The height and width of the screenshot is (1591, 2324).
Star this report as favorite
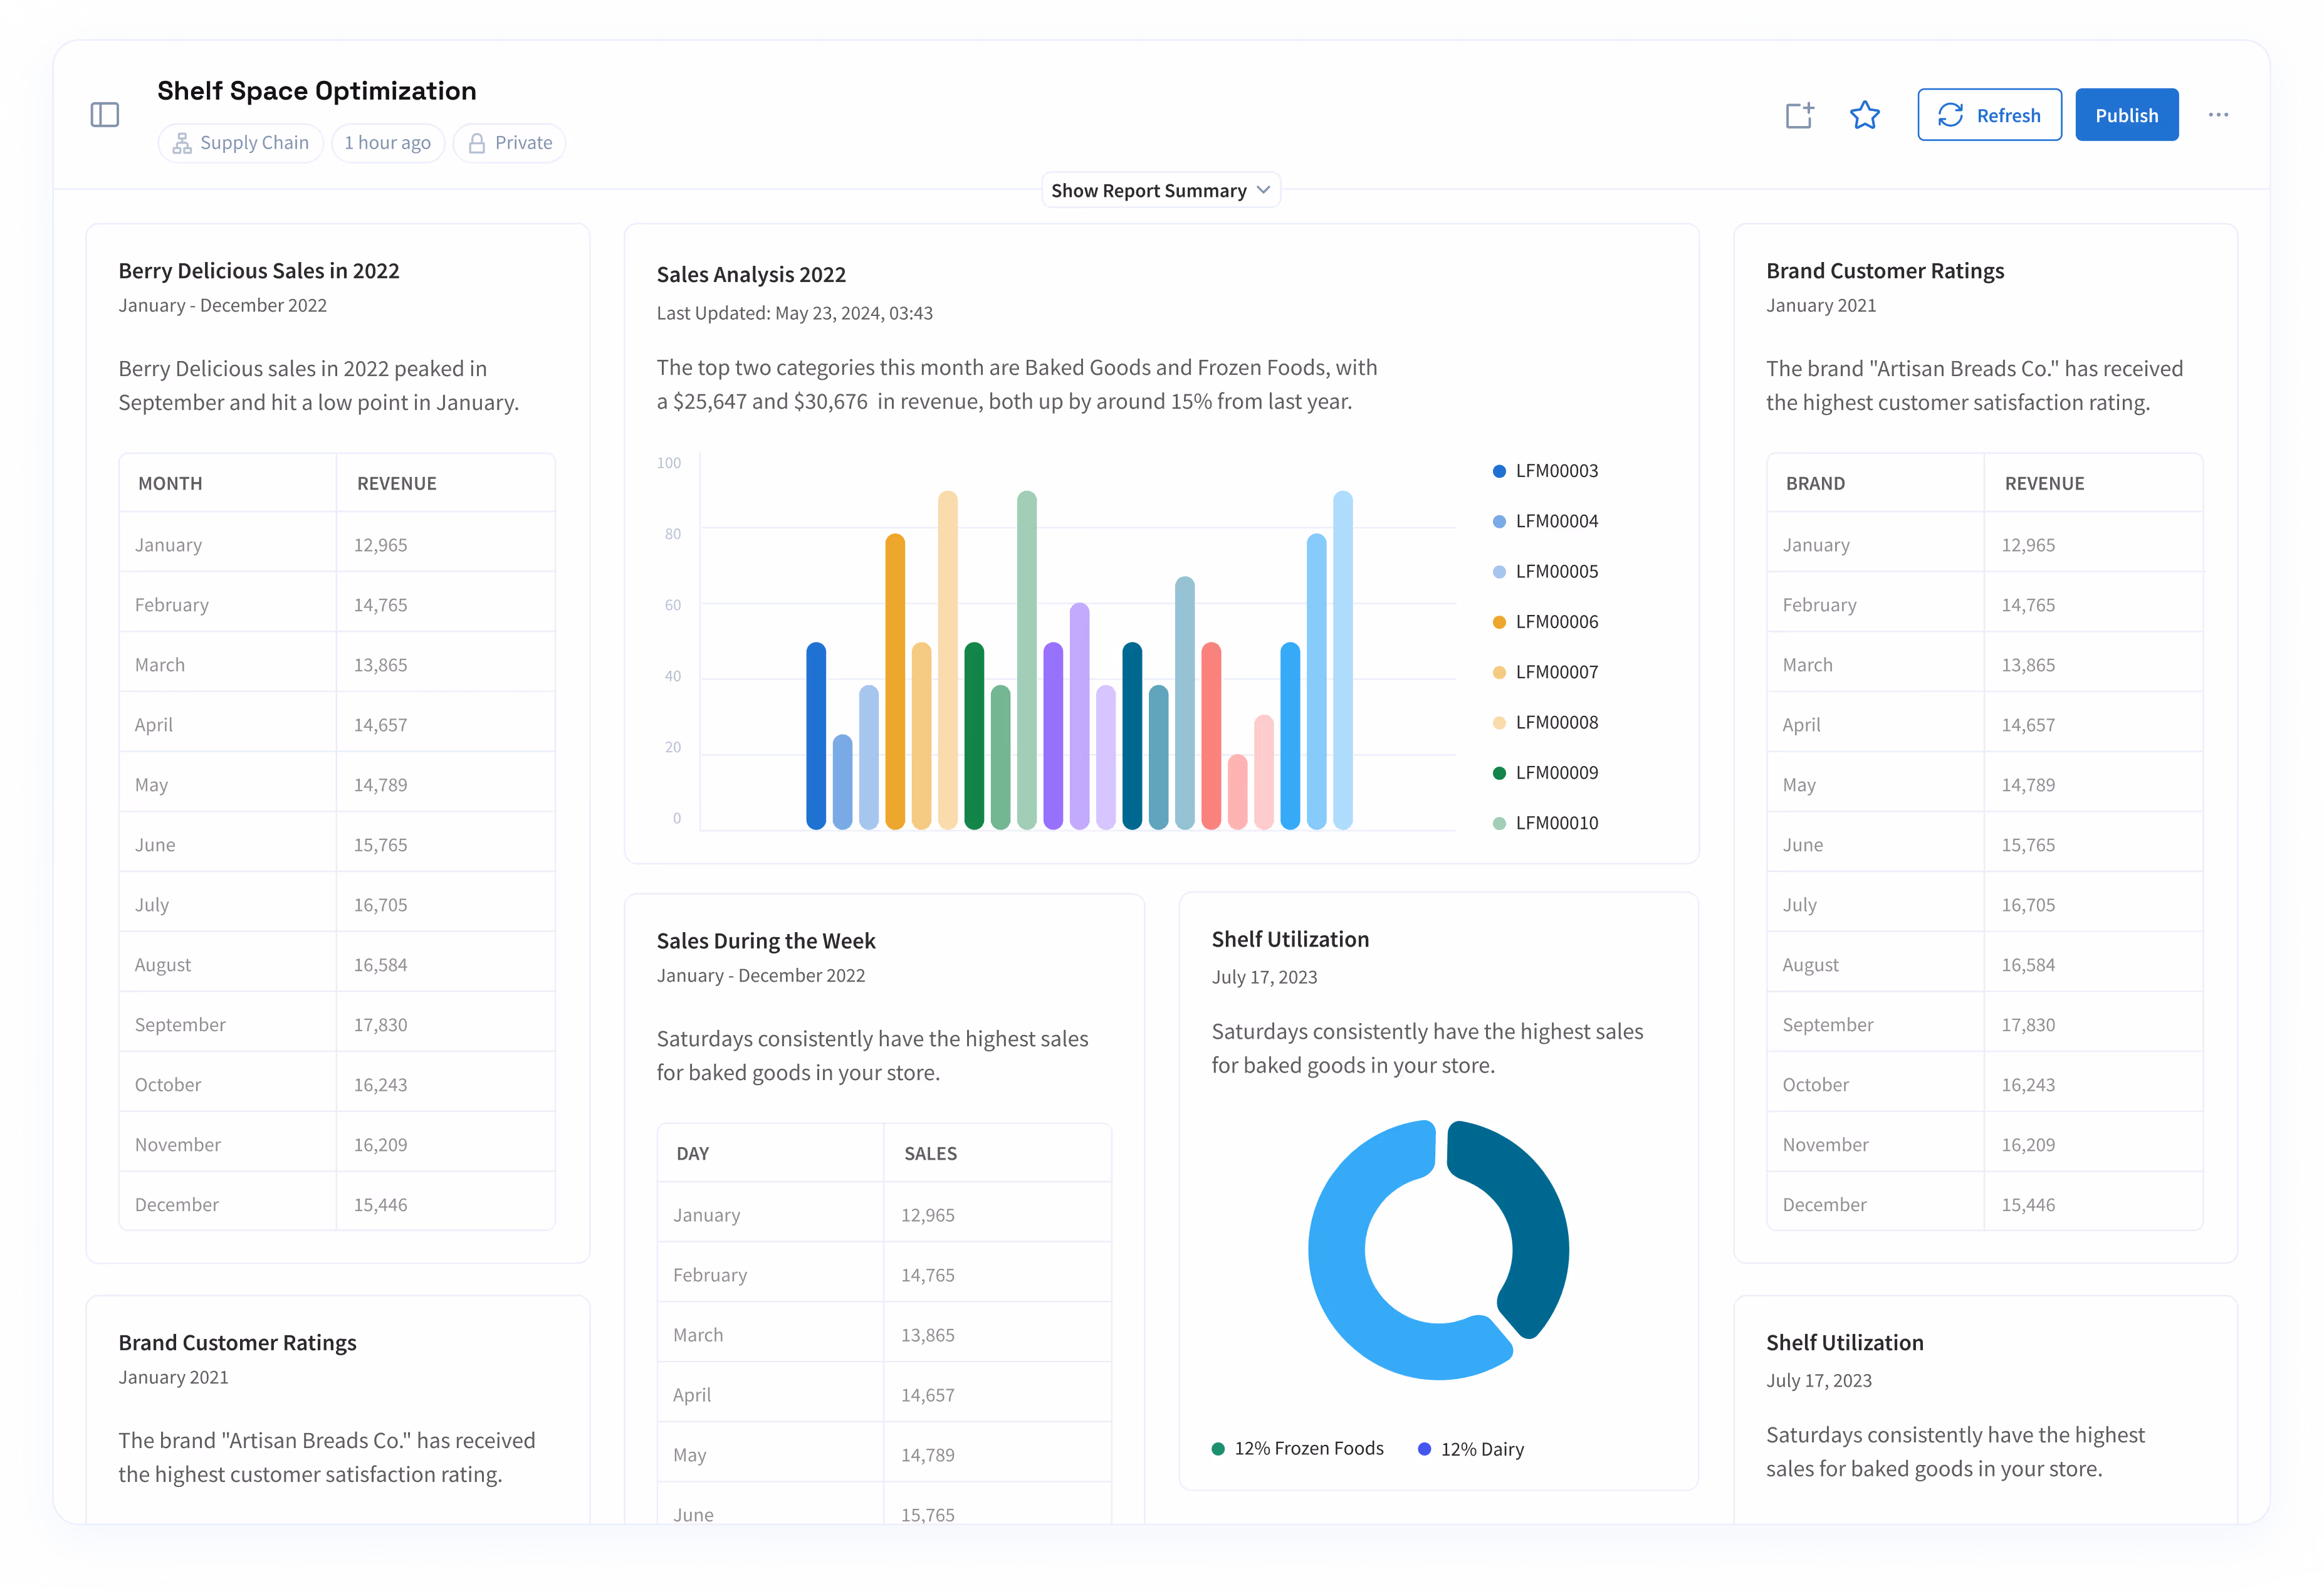1864,115
